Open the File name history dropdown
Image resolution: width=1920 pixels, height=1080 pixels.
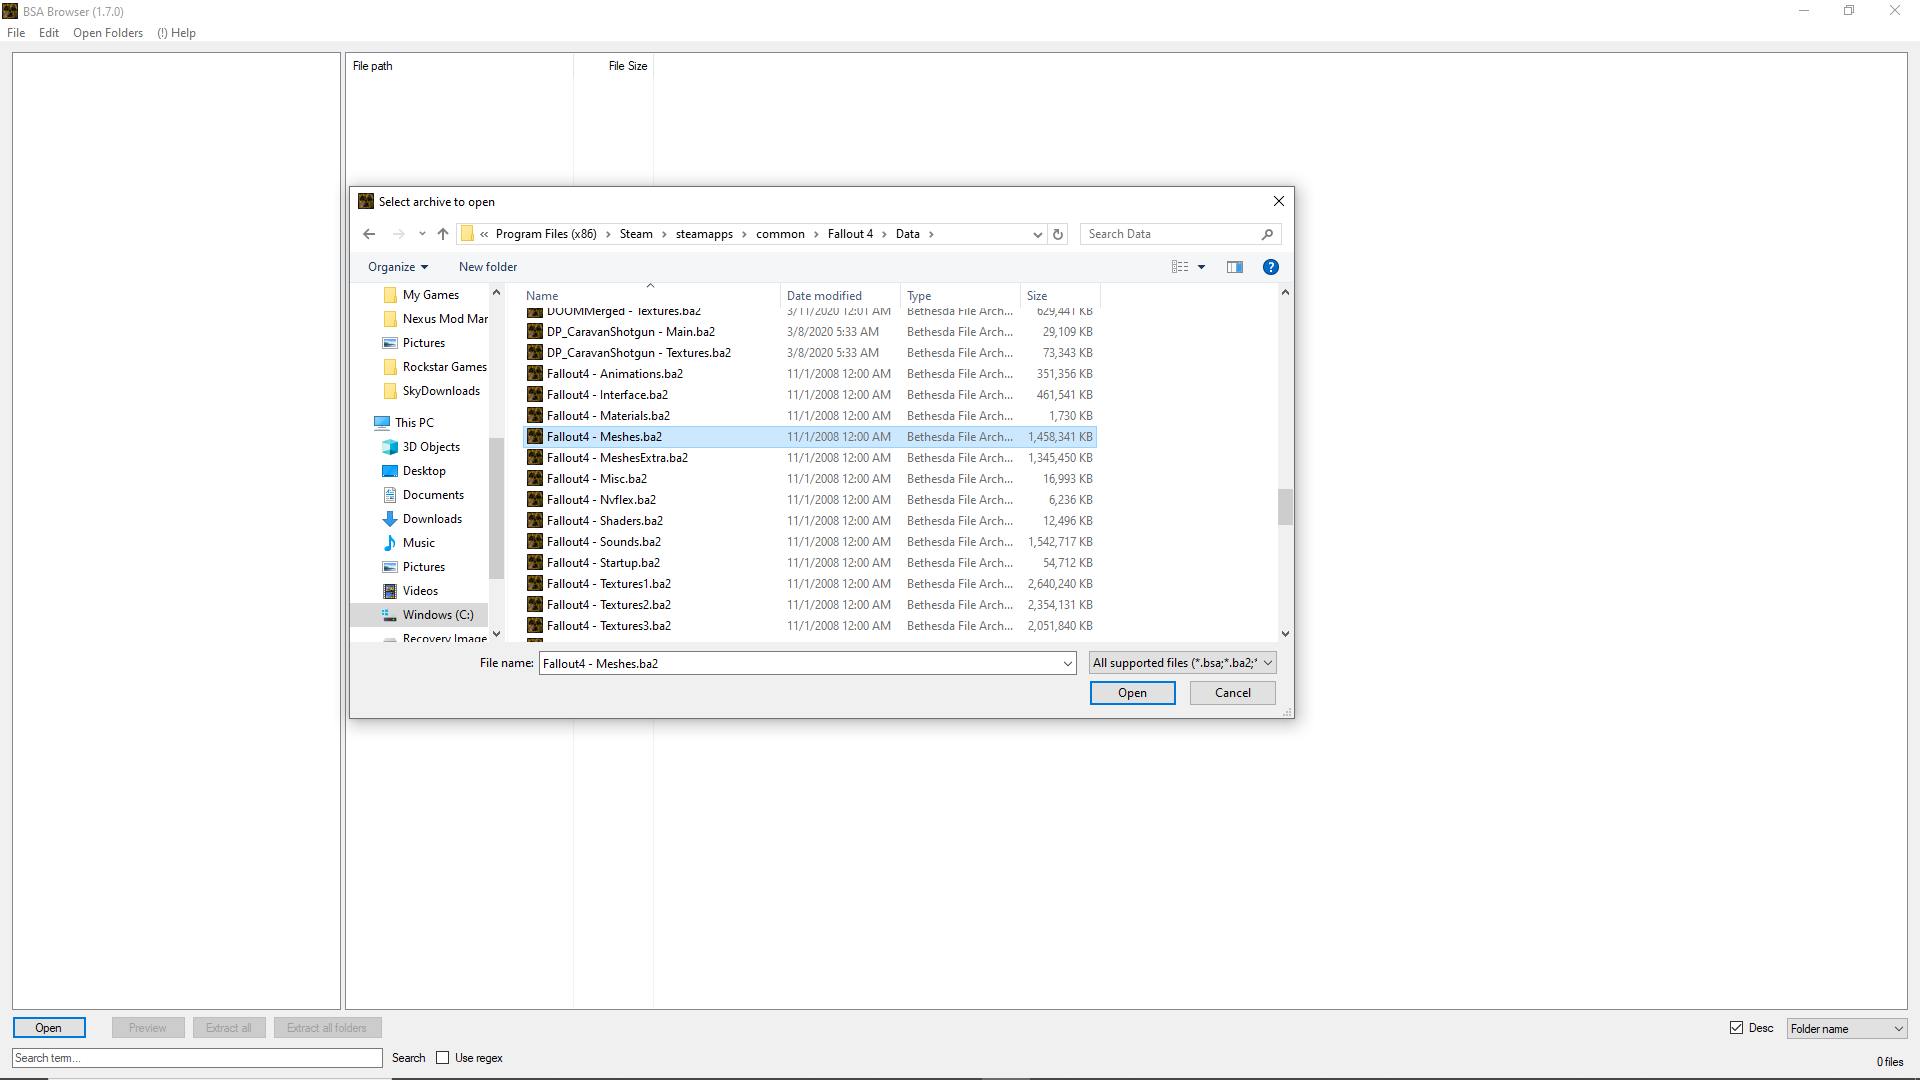pyautogui.click(x=1068, y=663)
